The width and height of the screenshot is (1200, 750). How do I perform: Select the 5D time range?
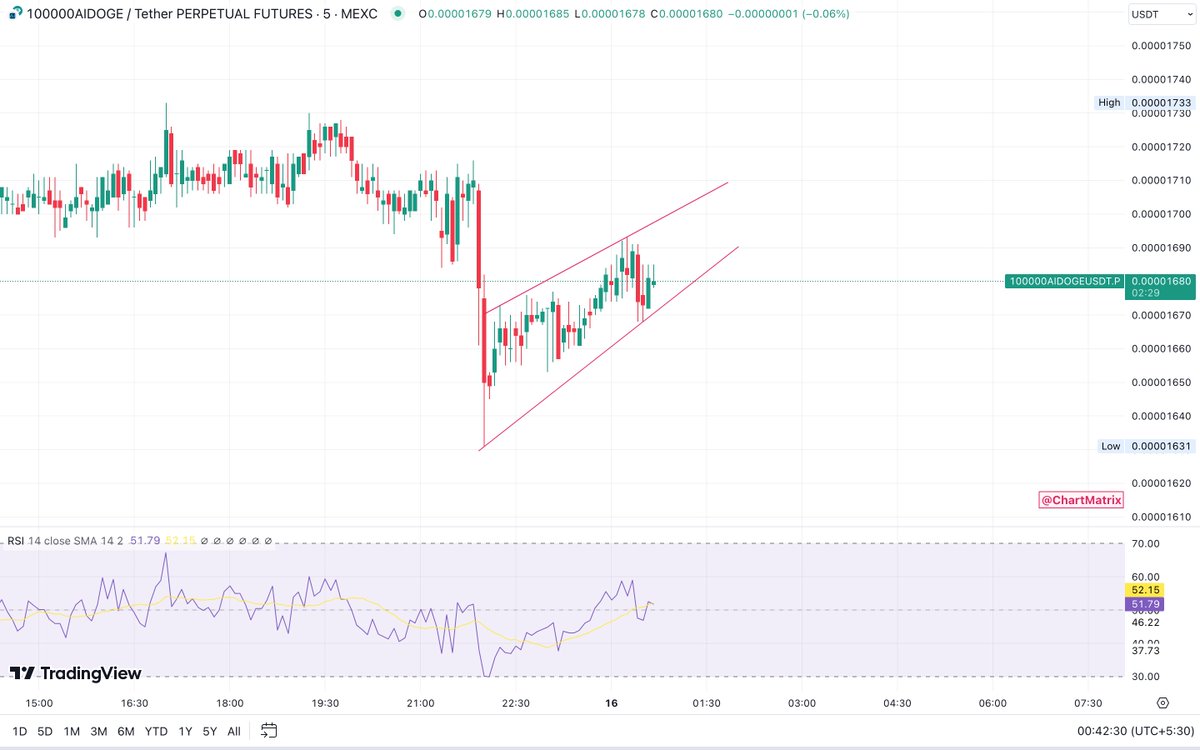pos(45,731)
